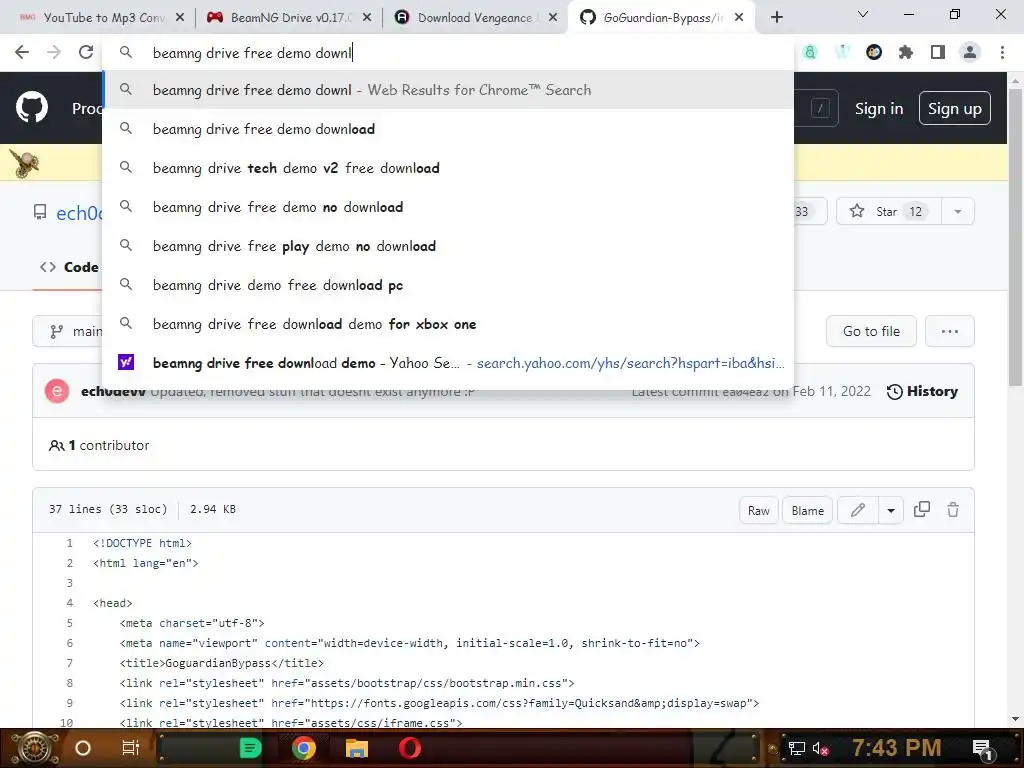Click the network tray icon
The height and width of the screenshot is (768, 1024).
tap(796, 748)
